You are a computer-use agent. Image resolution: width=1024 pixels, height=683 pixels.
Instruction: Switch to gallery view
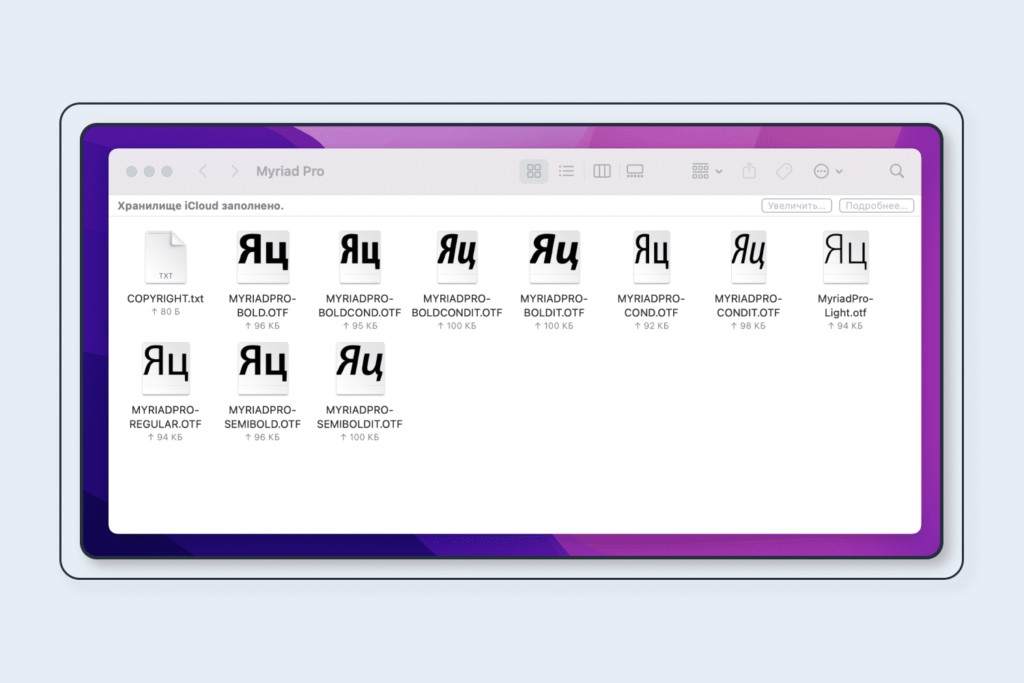[634, 171]
